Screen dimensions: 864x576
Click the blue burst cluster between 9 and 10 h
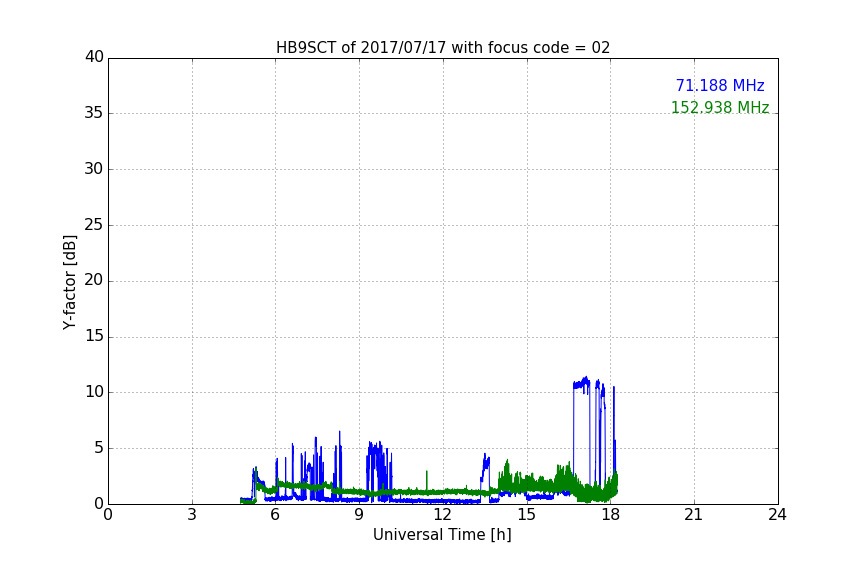(x=379, y=471)
